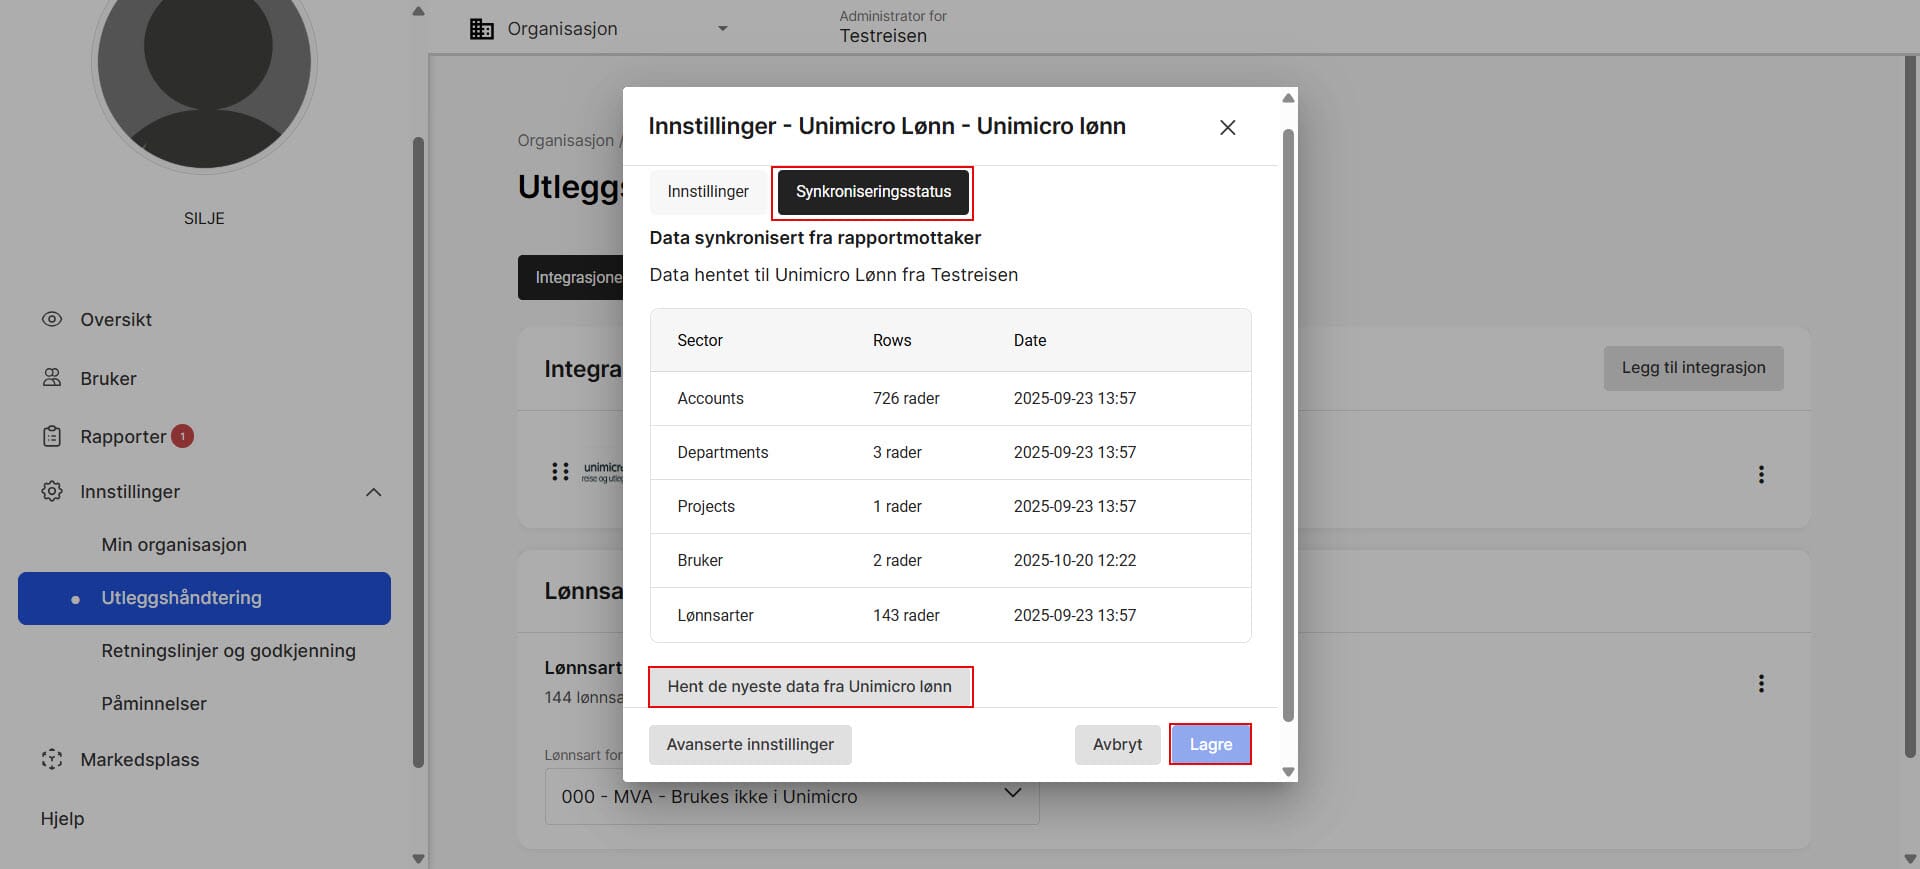Click the Innstillinger gear icon in sidebar
Viewport: 1920px width, 869px height.
coord(52,492)
